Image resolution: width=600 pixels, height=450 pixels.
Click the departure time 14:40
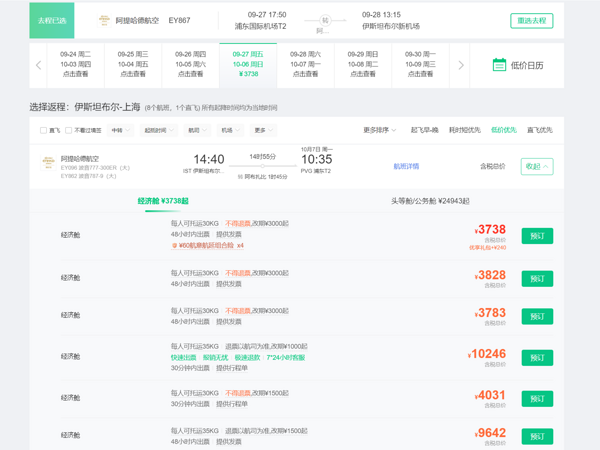click(x=209, y=159)
